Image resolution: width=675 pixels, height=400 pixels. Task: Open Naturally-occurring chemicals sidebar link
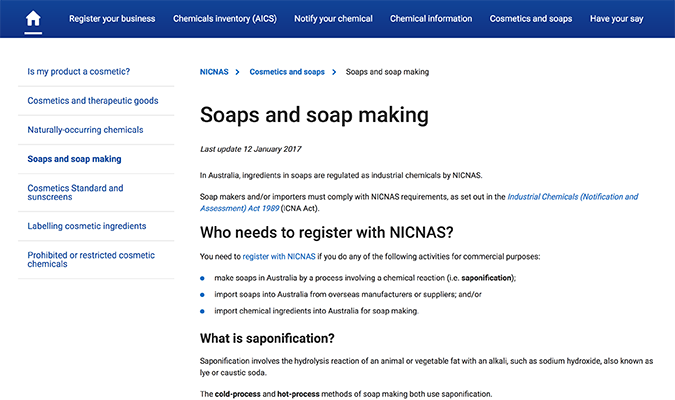[x=85, y=130]
